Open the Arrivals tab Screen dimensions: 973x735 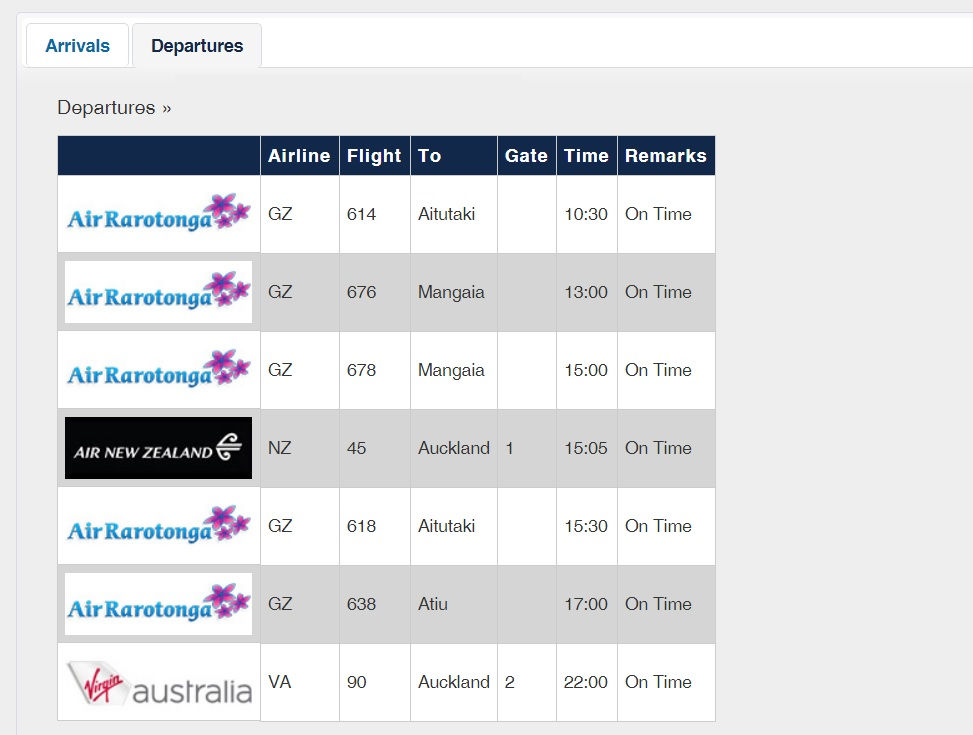coord(78,45)
